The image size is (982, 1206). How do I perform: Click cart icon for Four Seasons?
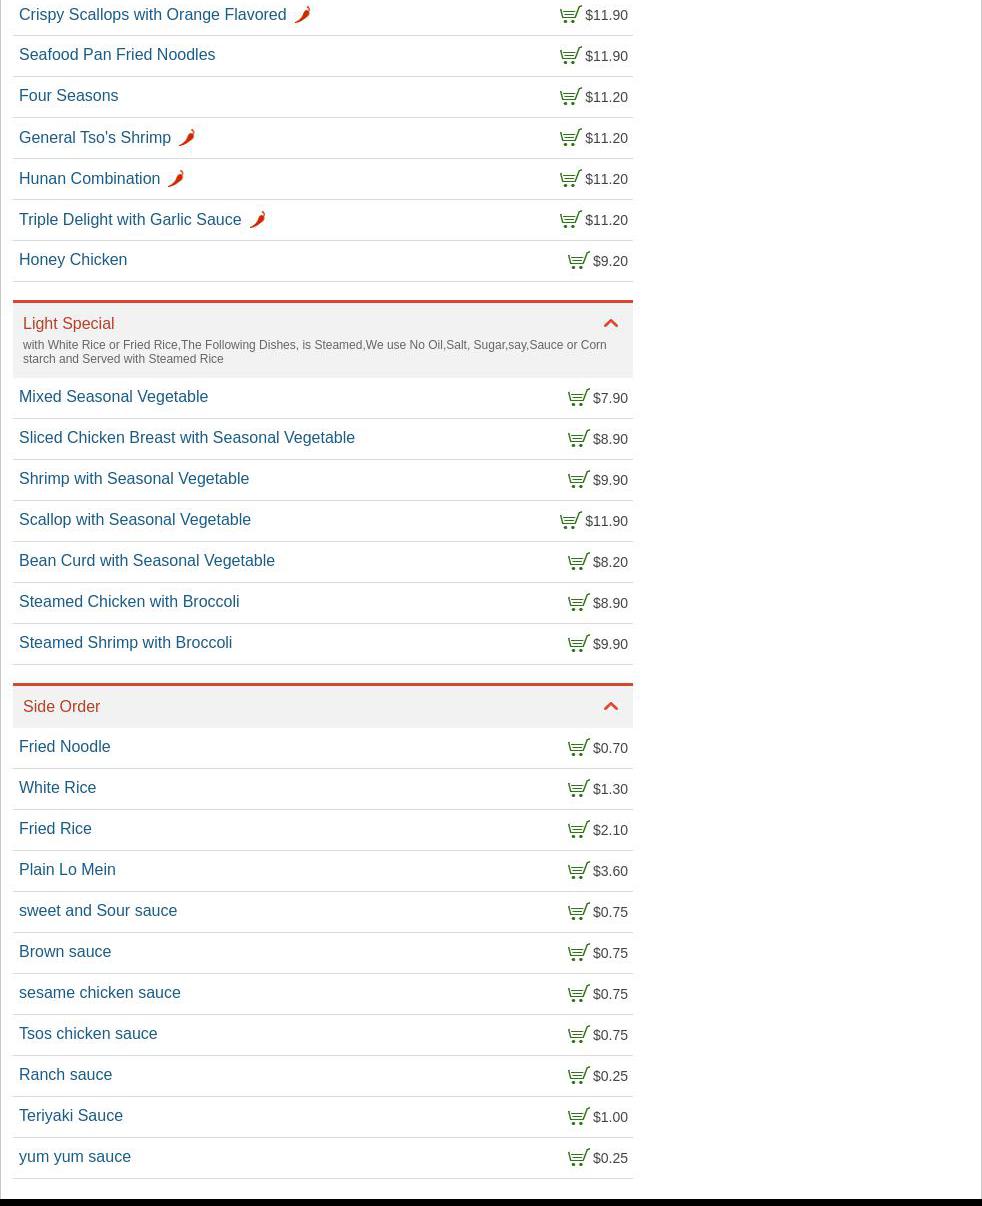coord(570,97)
